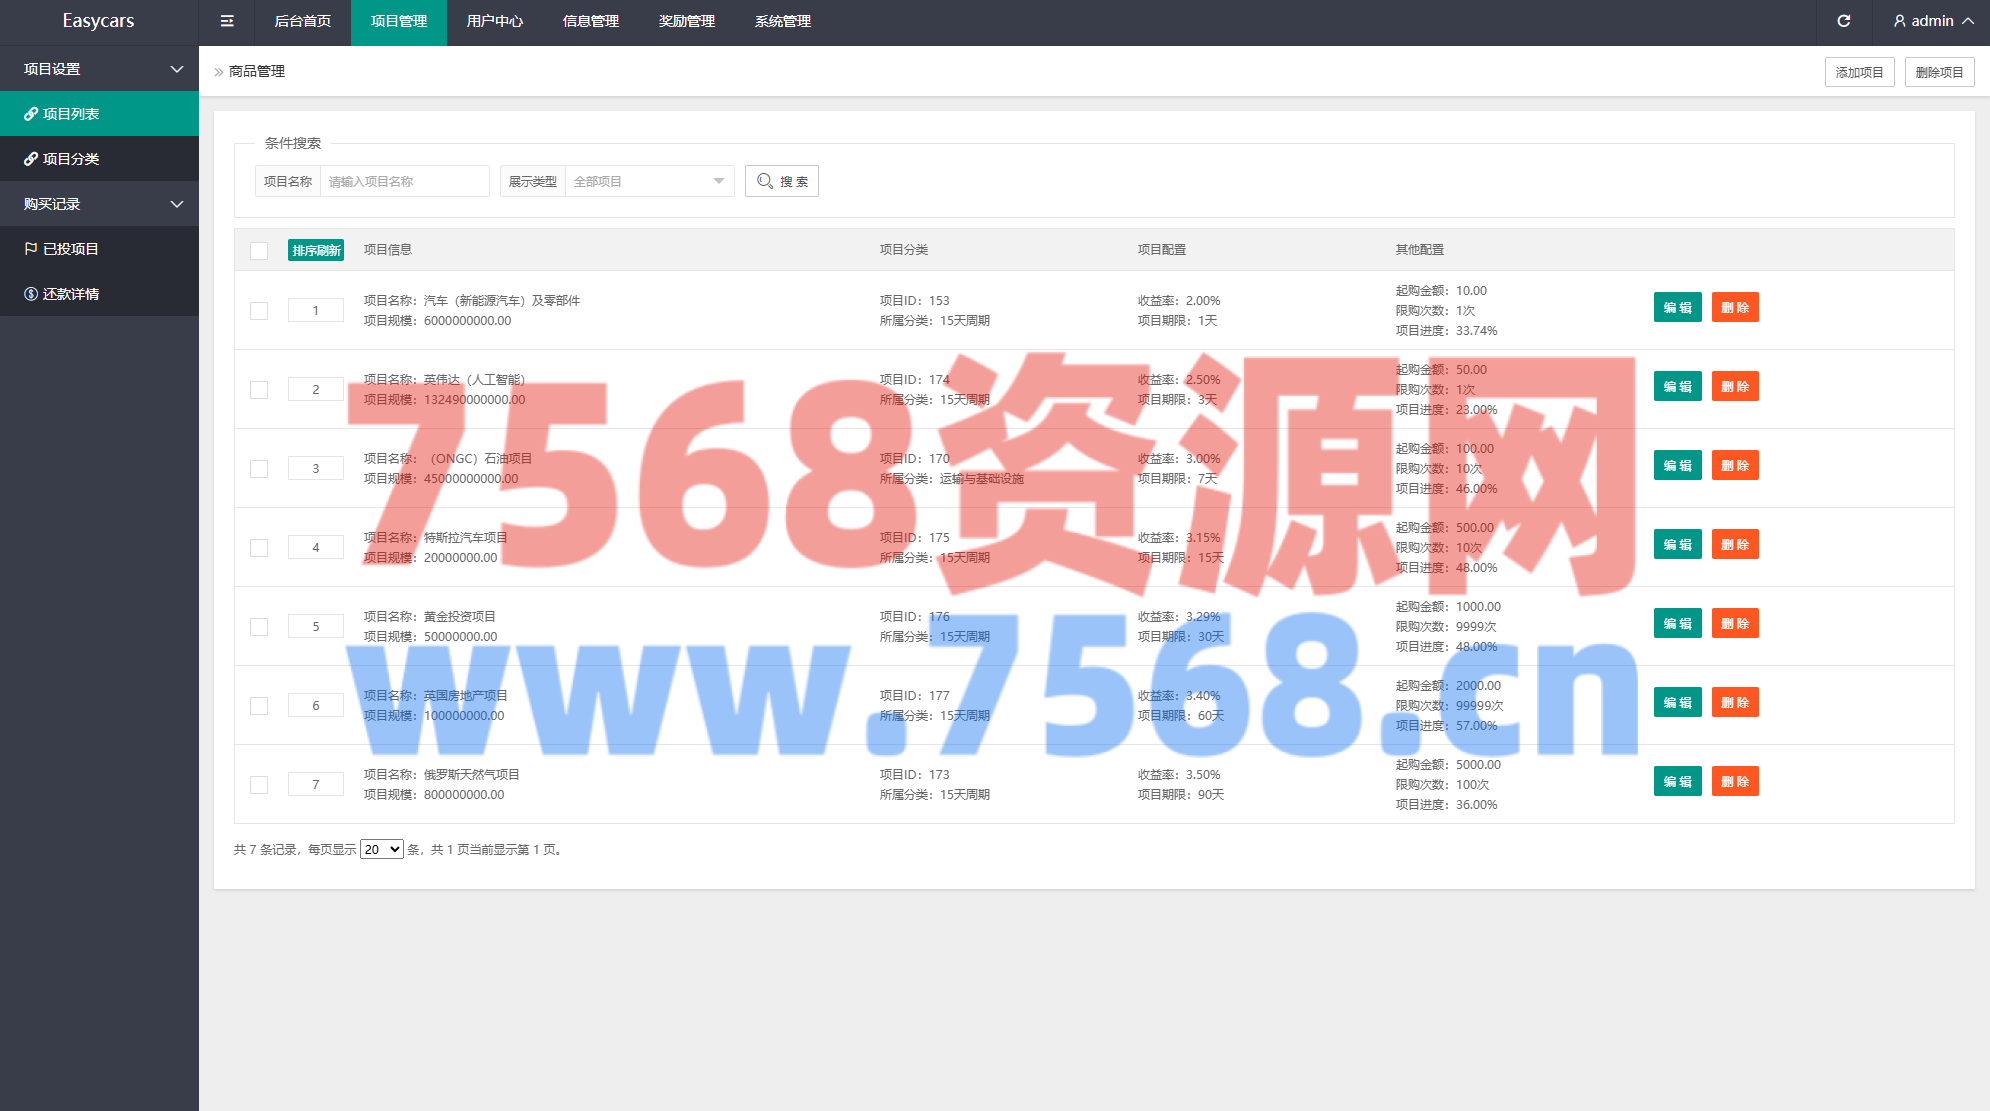Check the checkbox for row 1
Screen dimensions: 1990x1111
click(259, 311)
